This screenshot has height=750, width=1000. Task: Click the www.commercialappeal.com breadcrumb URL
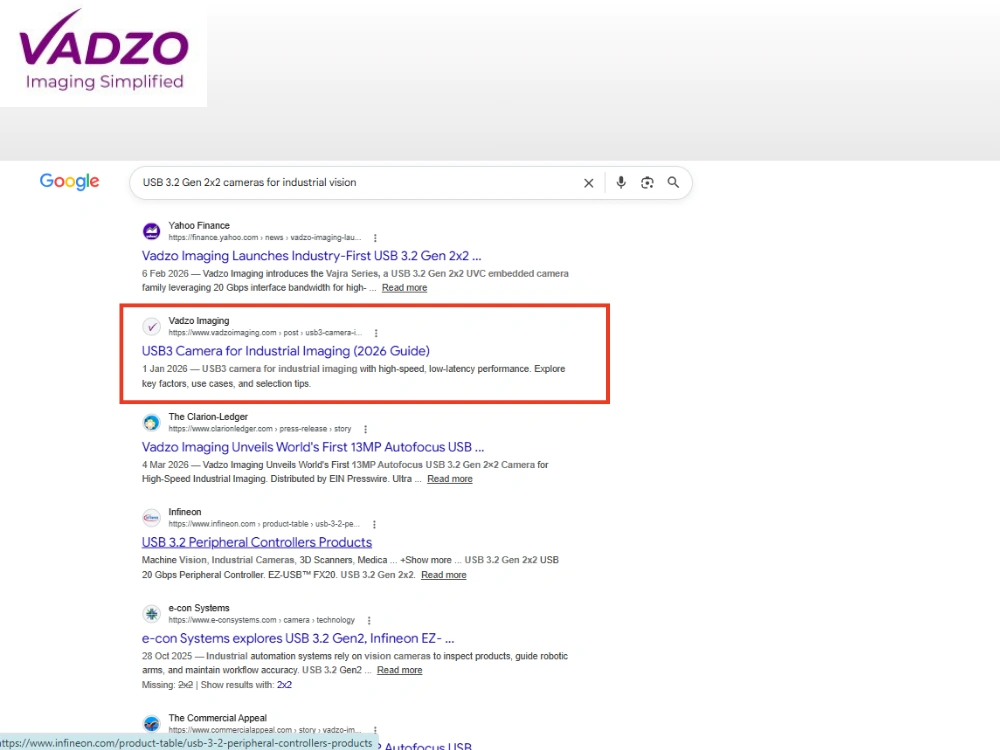pyautogui.click(x=265, y=730)
